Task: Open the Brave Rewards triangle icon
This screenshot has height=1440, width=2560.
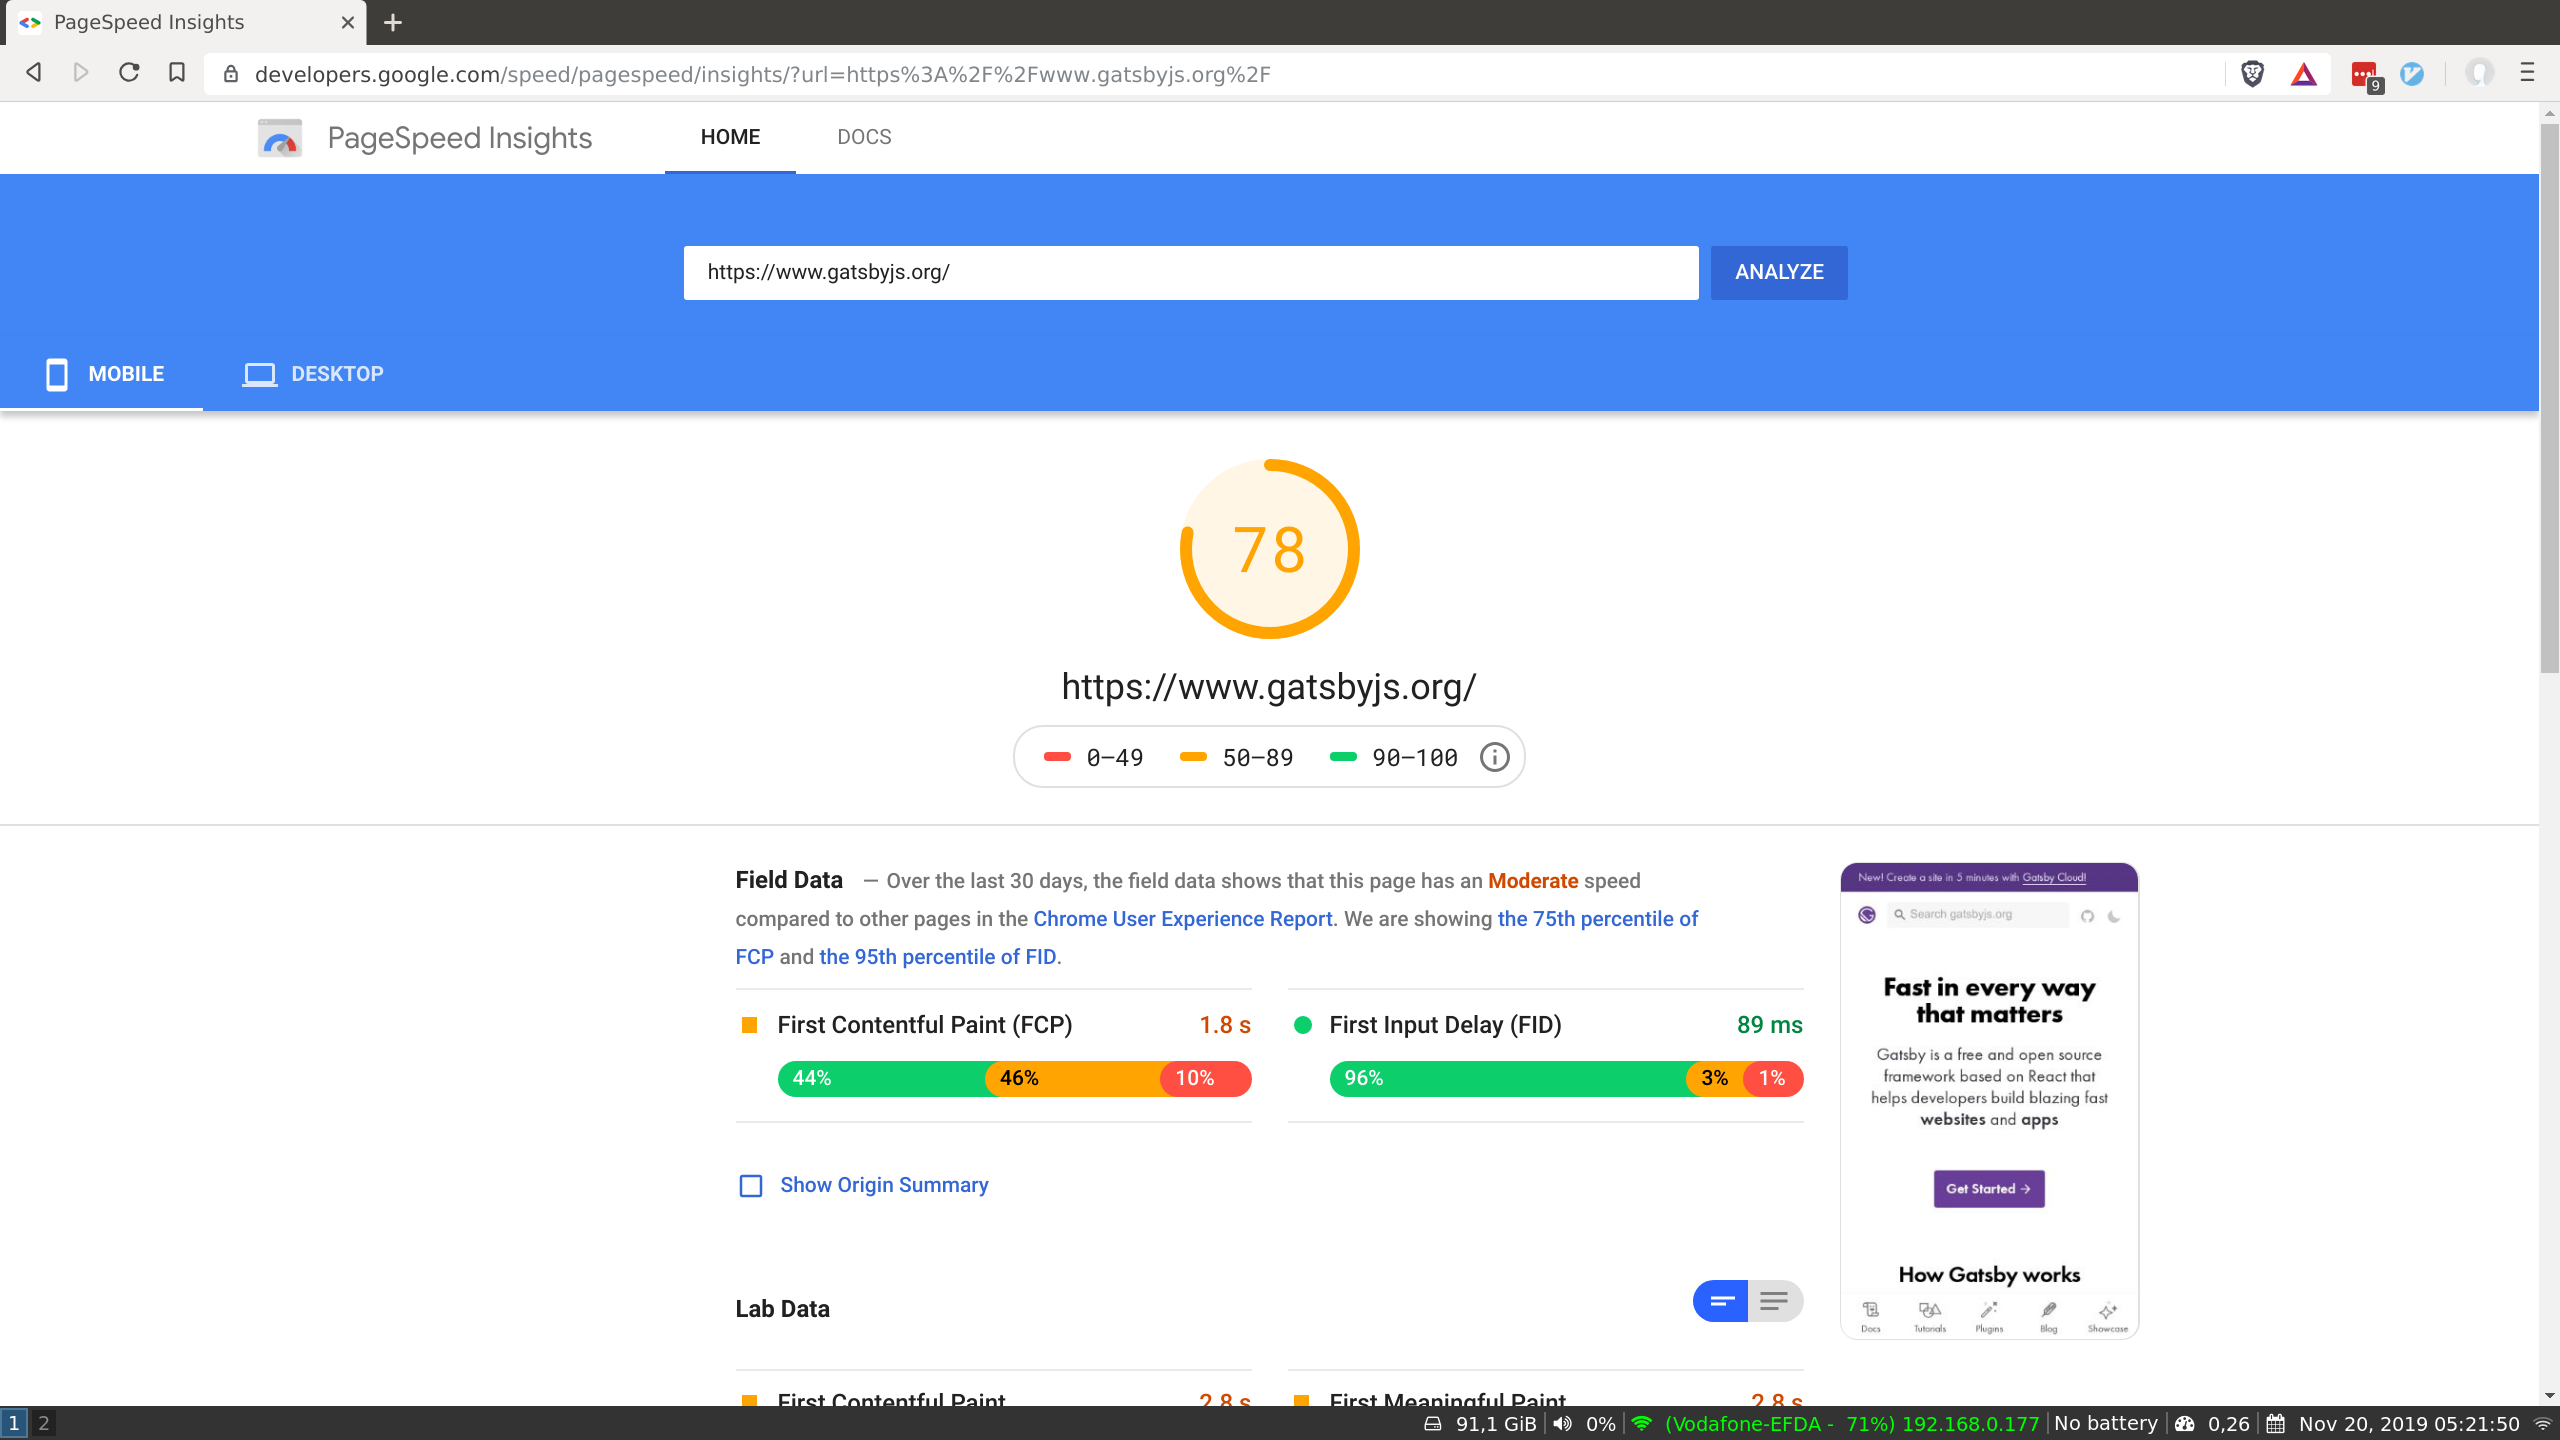Action: pyautogui.click(x=2303, y=73)
